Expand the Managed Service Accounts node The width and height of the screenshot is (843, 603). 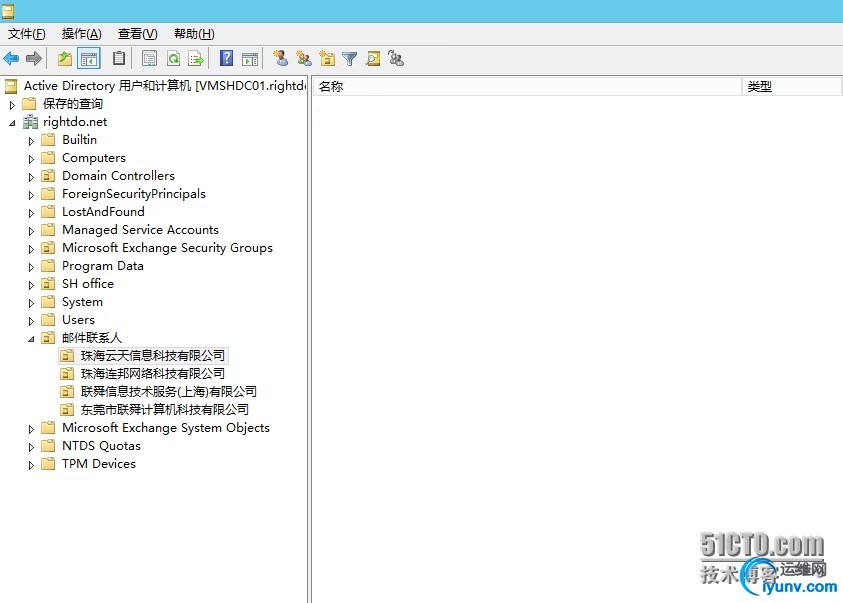point(31,231)
